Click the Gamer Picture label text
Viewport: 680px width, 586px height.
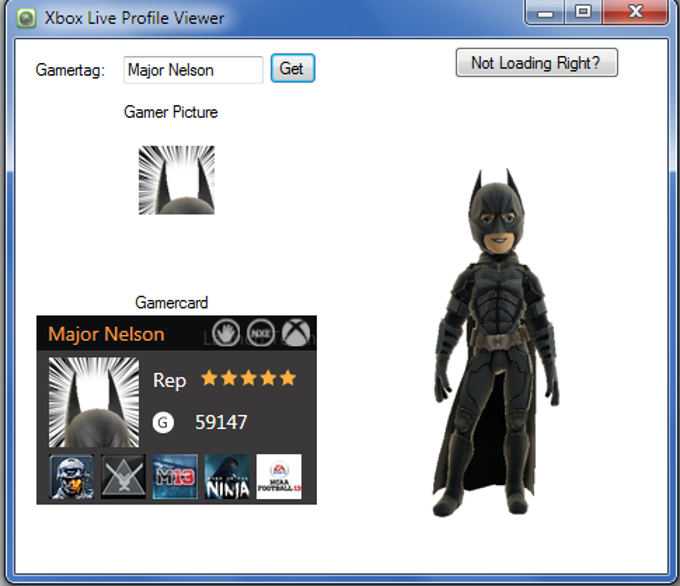pos(171,112)
